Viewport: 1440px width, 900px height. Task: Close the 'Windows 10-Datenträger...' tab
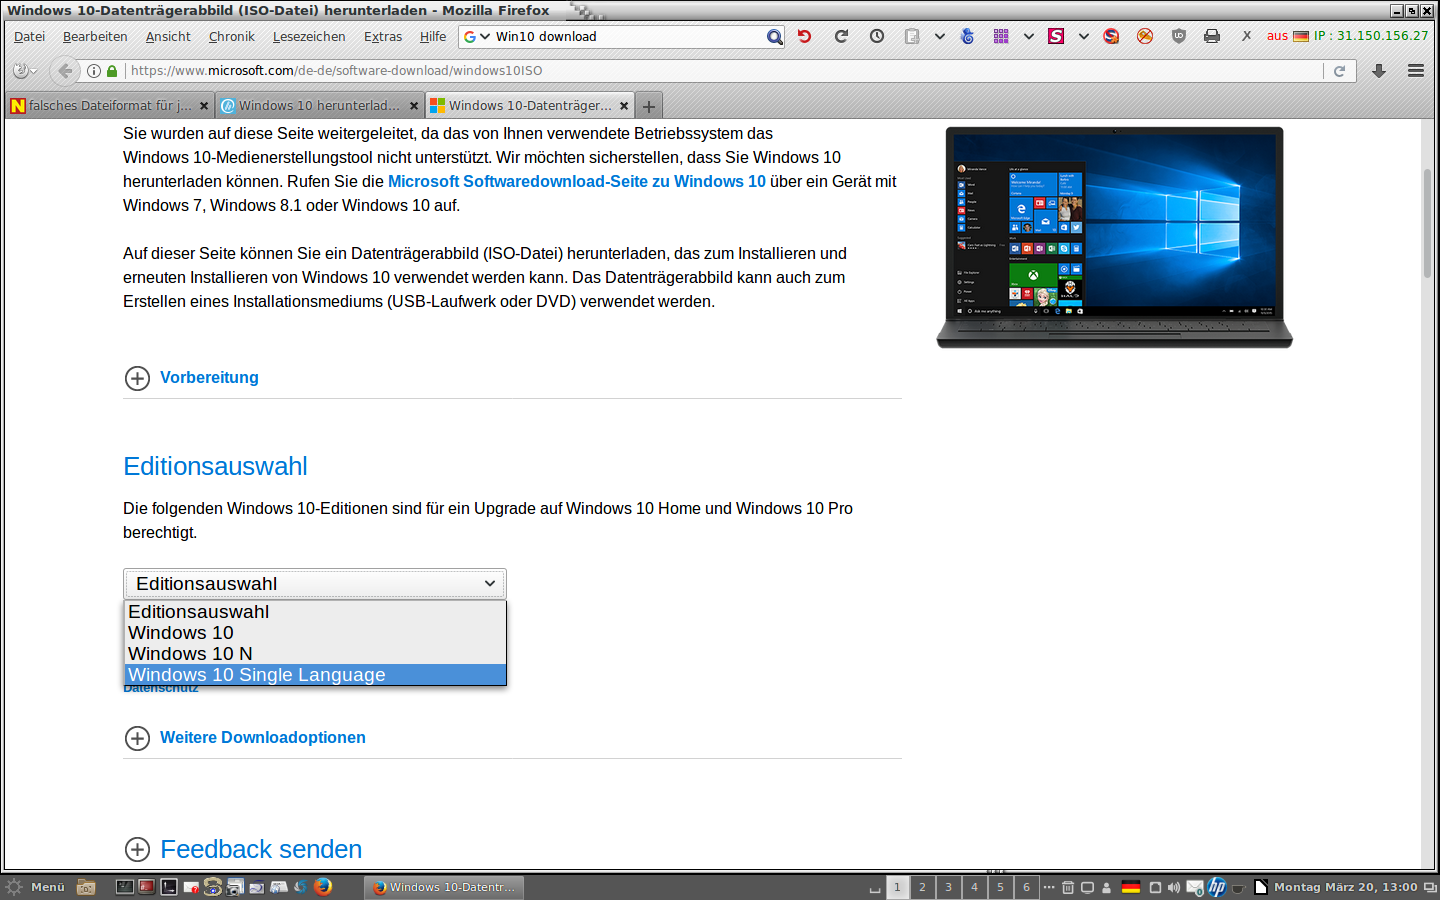tap(624, 106)
